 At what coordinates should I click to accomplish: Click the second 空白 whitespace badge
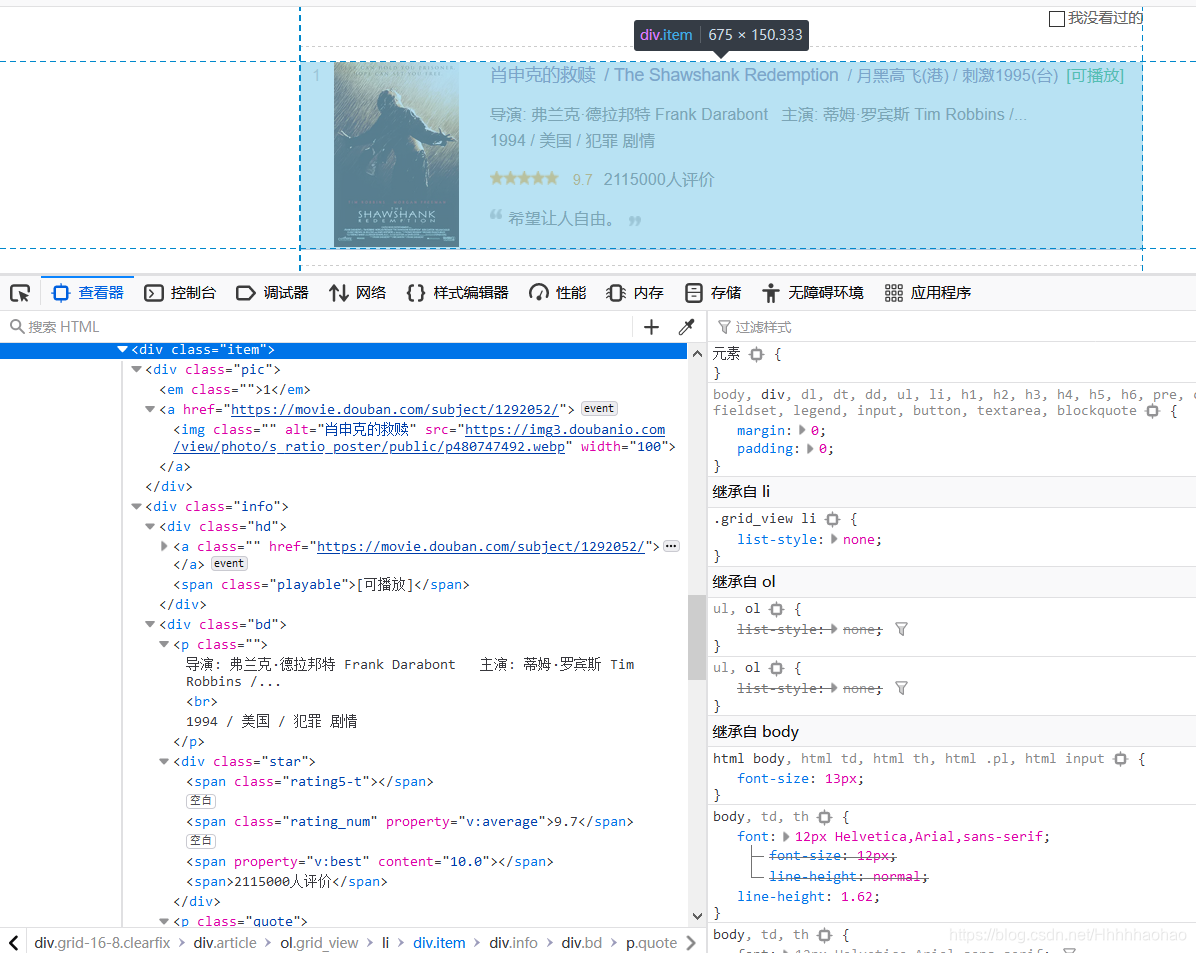pos(201,841)
